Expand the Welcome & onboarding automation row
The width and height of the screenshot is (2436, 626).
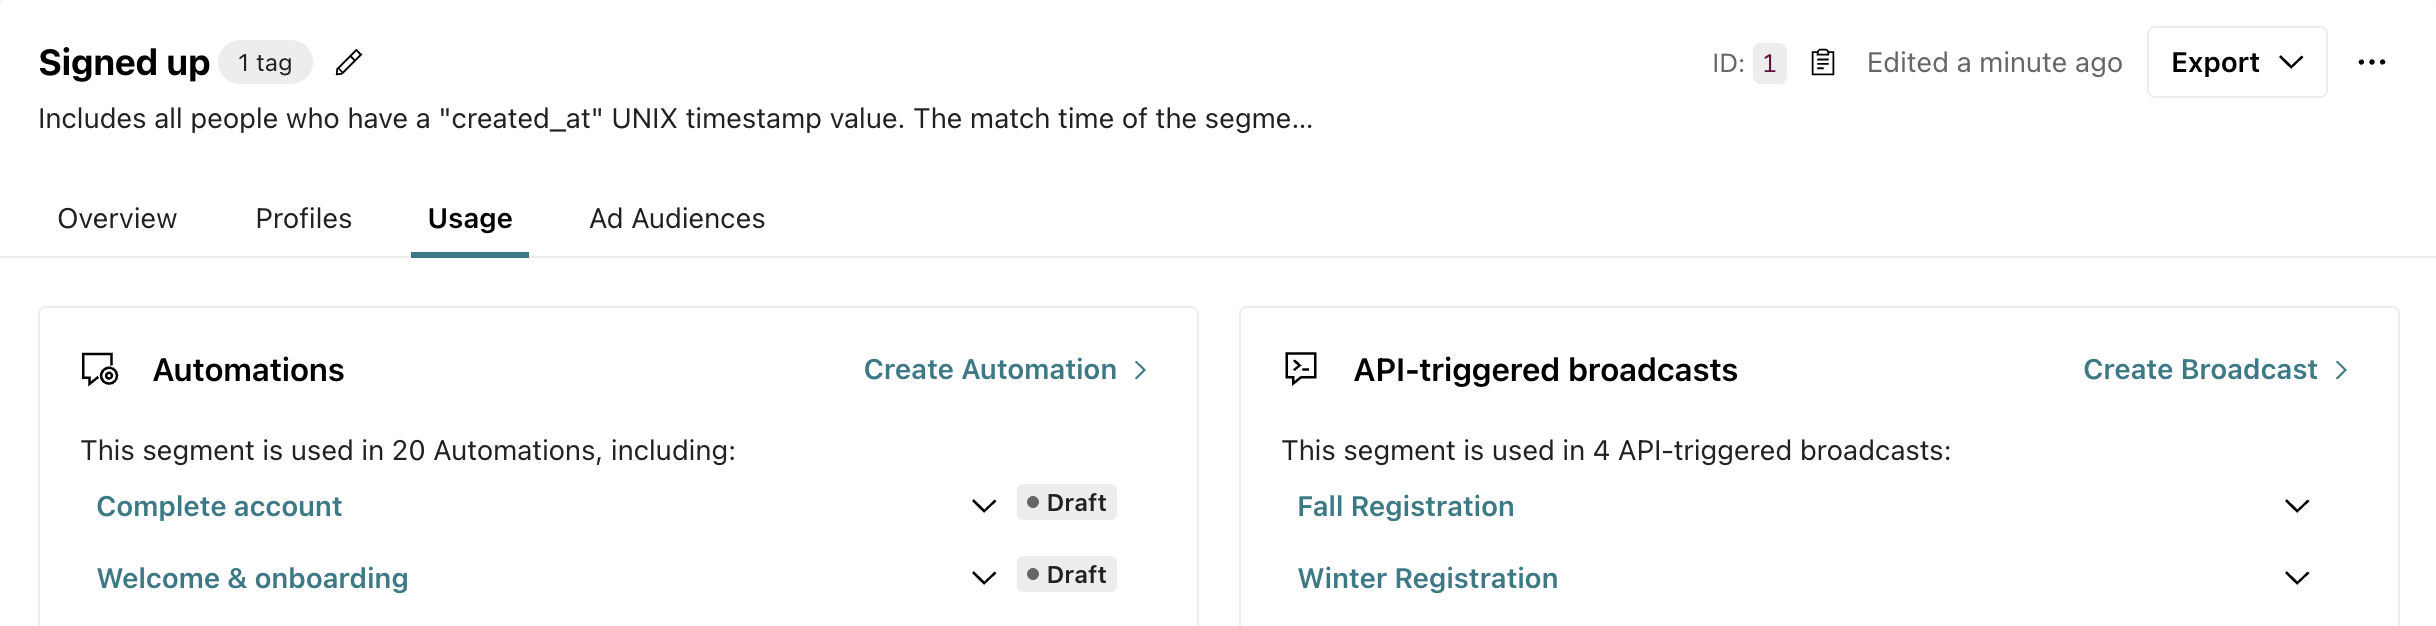coord(984,578)
